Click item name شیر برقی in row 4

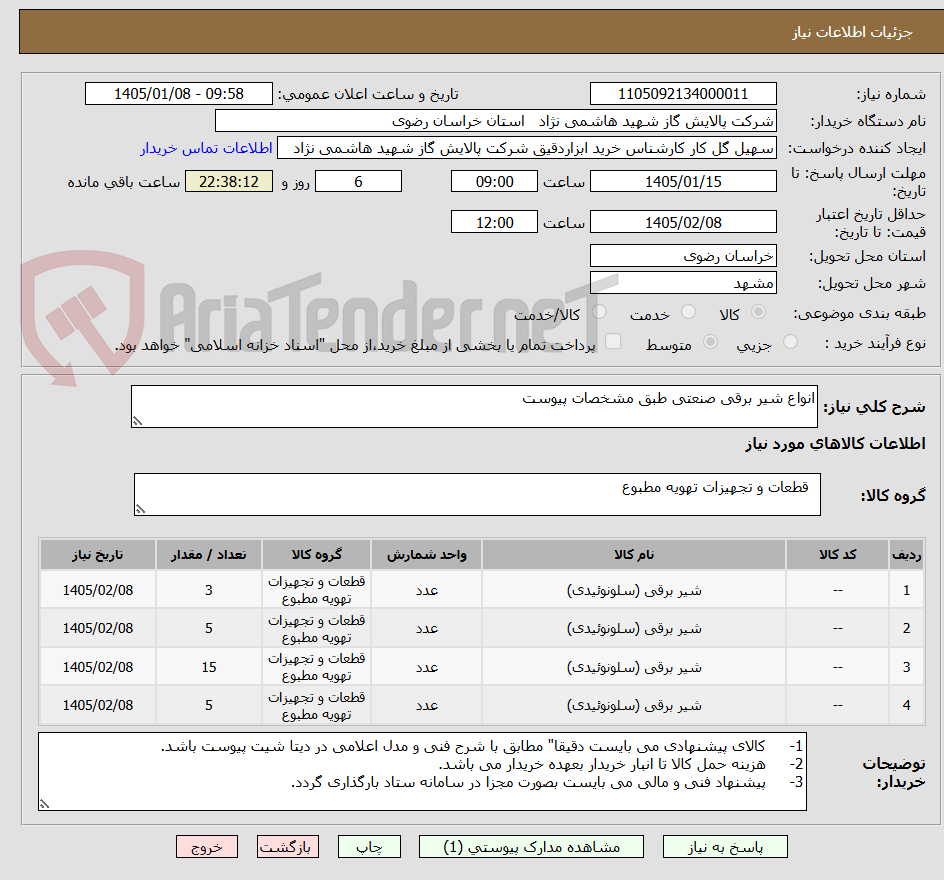pyautogui.click(x=634, y=705)
